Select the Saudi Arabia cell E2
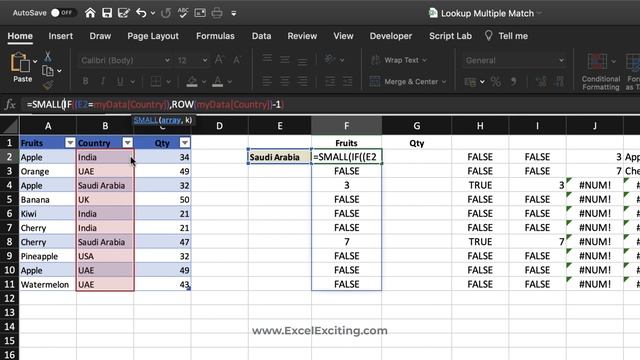The image size is (640, 360). 280,157
